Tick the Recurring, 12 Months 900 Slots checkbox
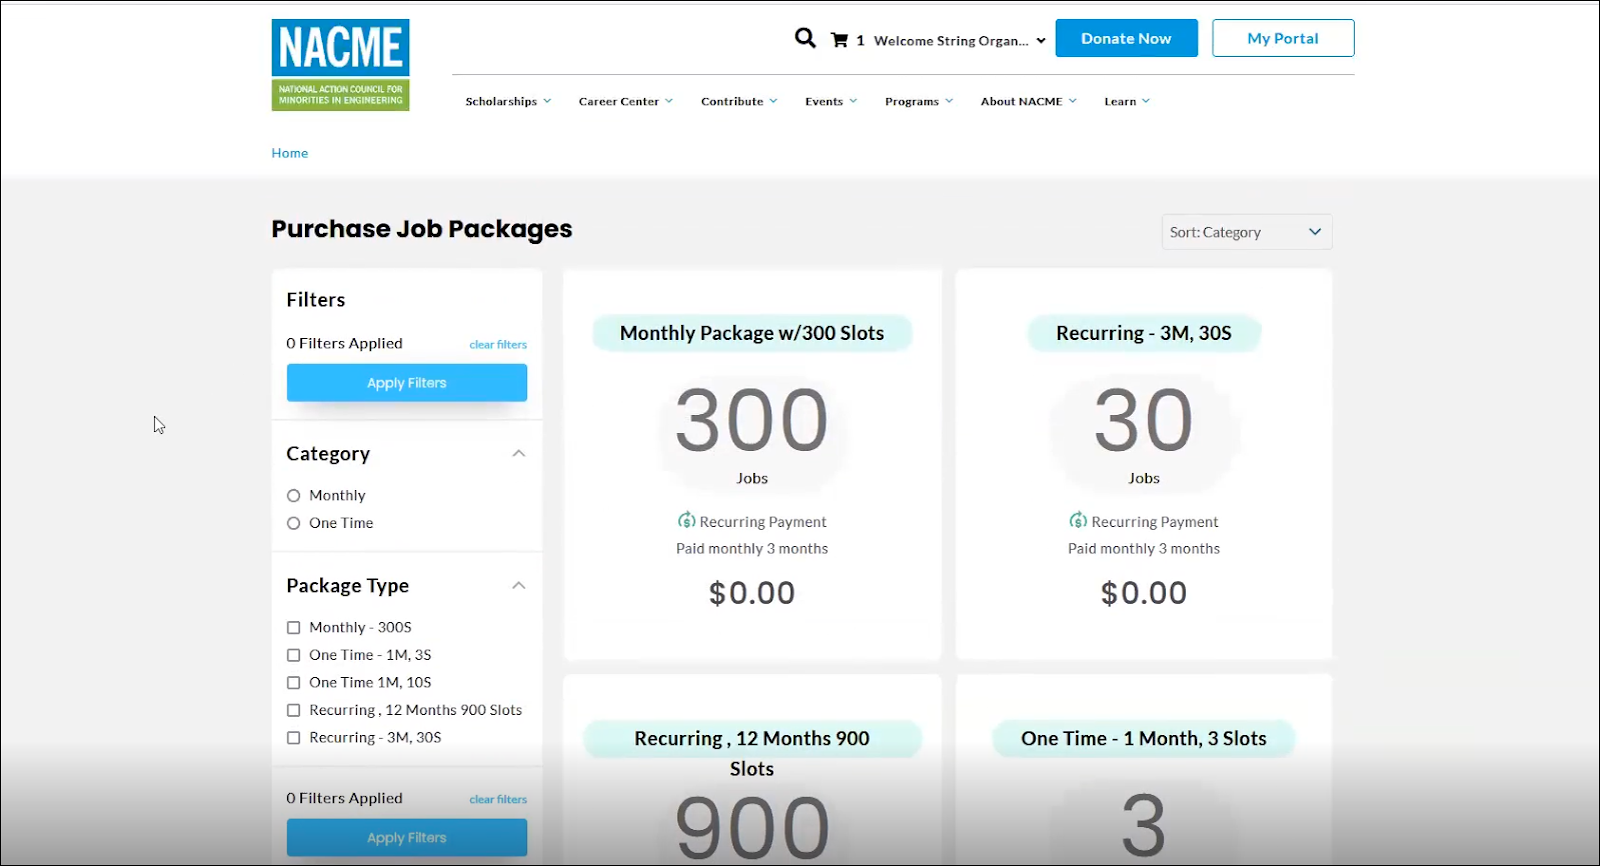 tap(294, 710)
